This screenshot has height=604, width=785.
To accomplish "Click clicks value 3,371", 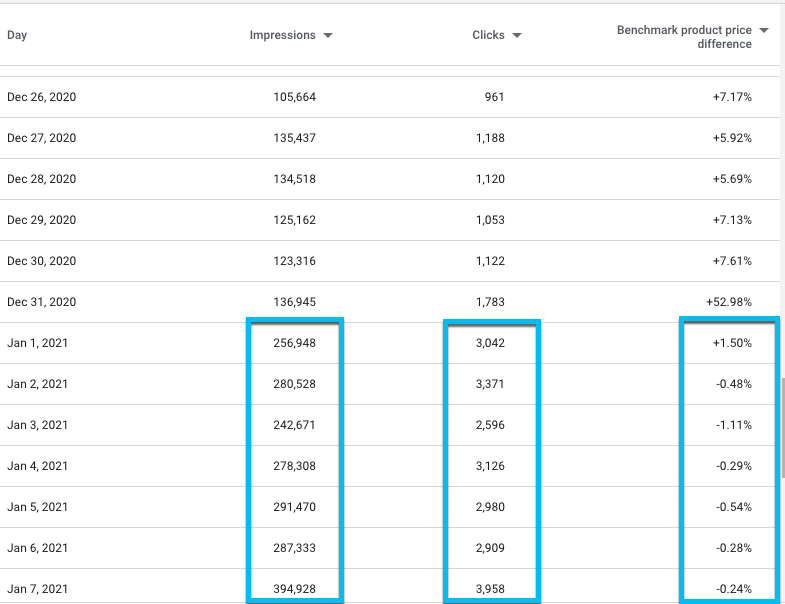I will (x=490, y=384).
